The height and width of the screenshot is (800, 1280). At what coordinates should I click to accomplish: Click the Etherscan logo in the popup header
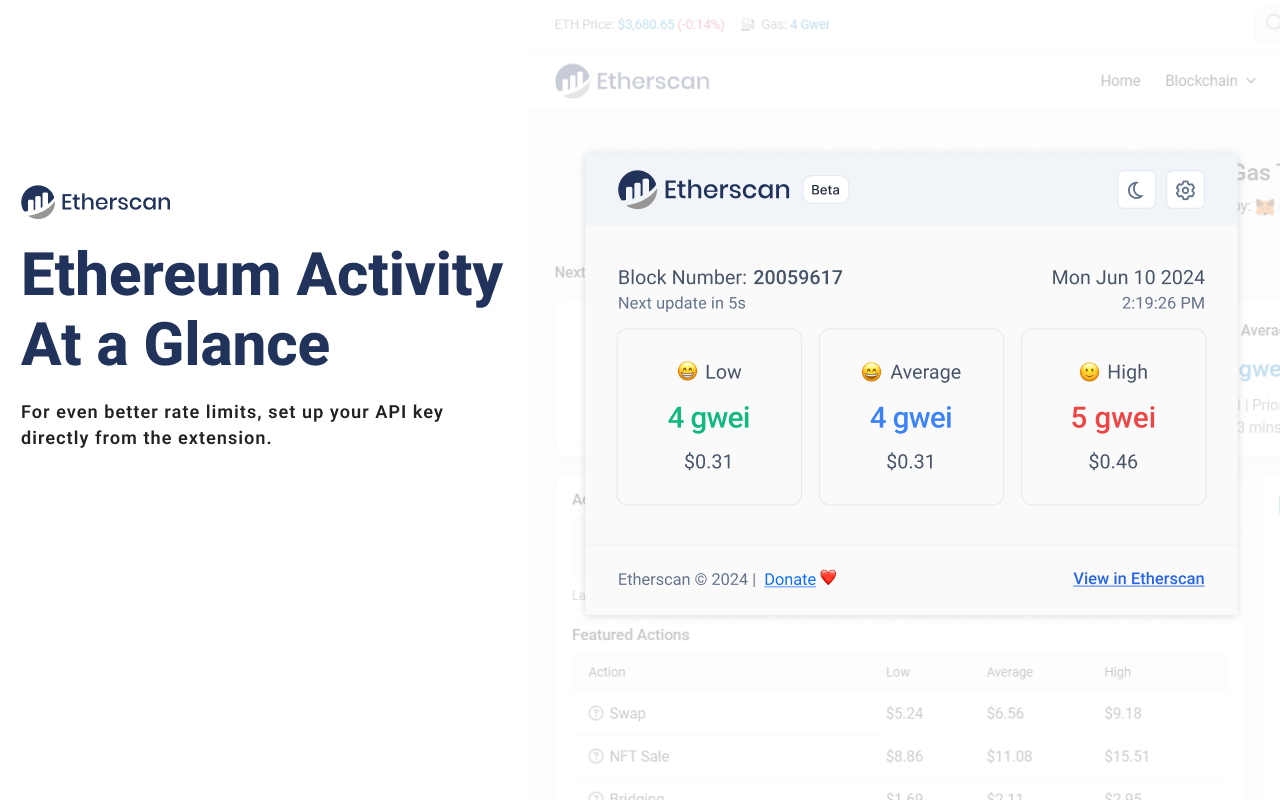(703, 189)
